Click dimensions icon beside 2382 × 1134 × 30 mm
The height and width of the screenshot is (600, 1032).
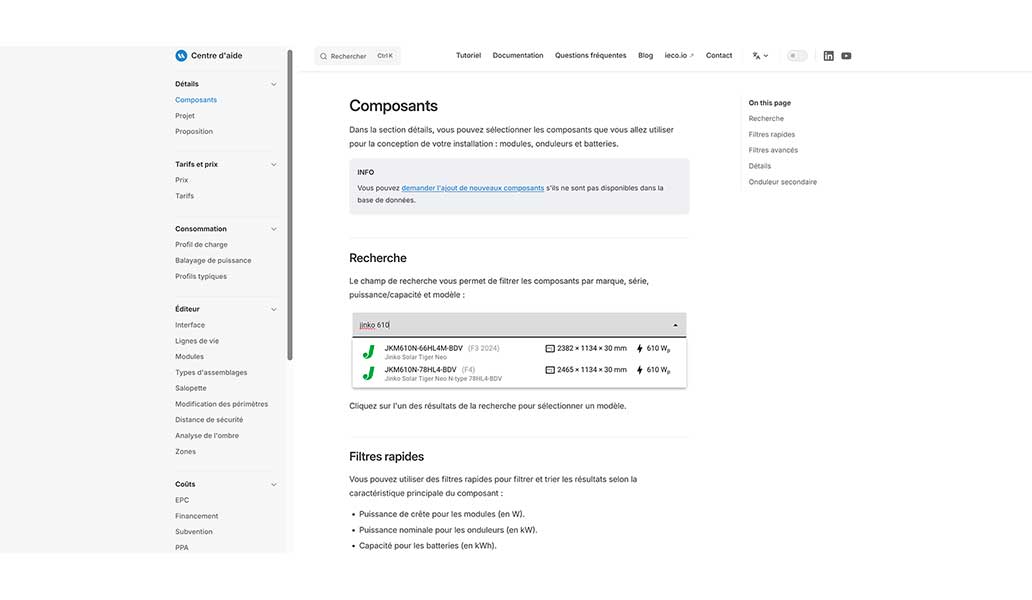click(549, 349)
